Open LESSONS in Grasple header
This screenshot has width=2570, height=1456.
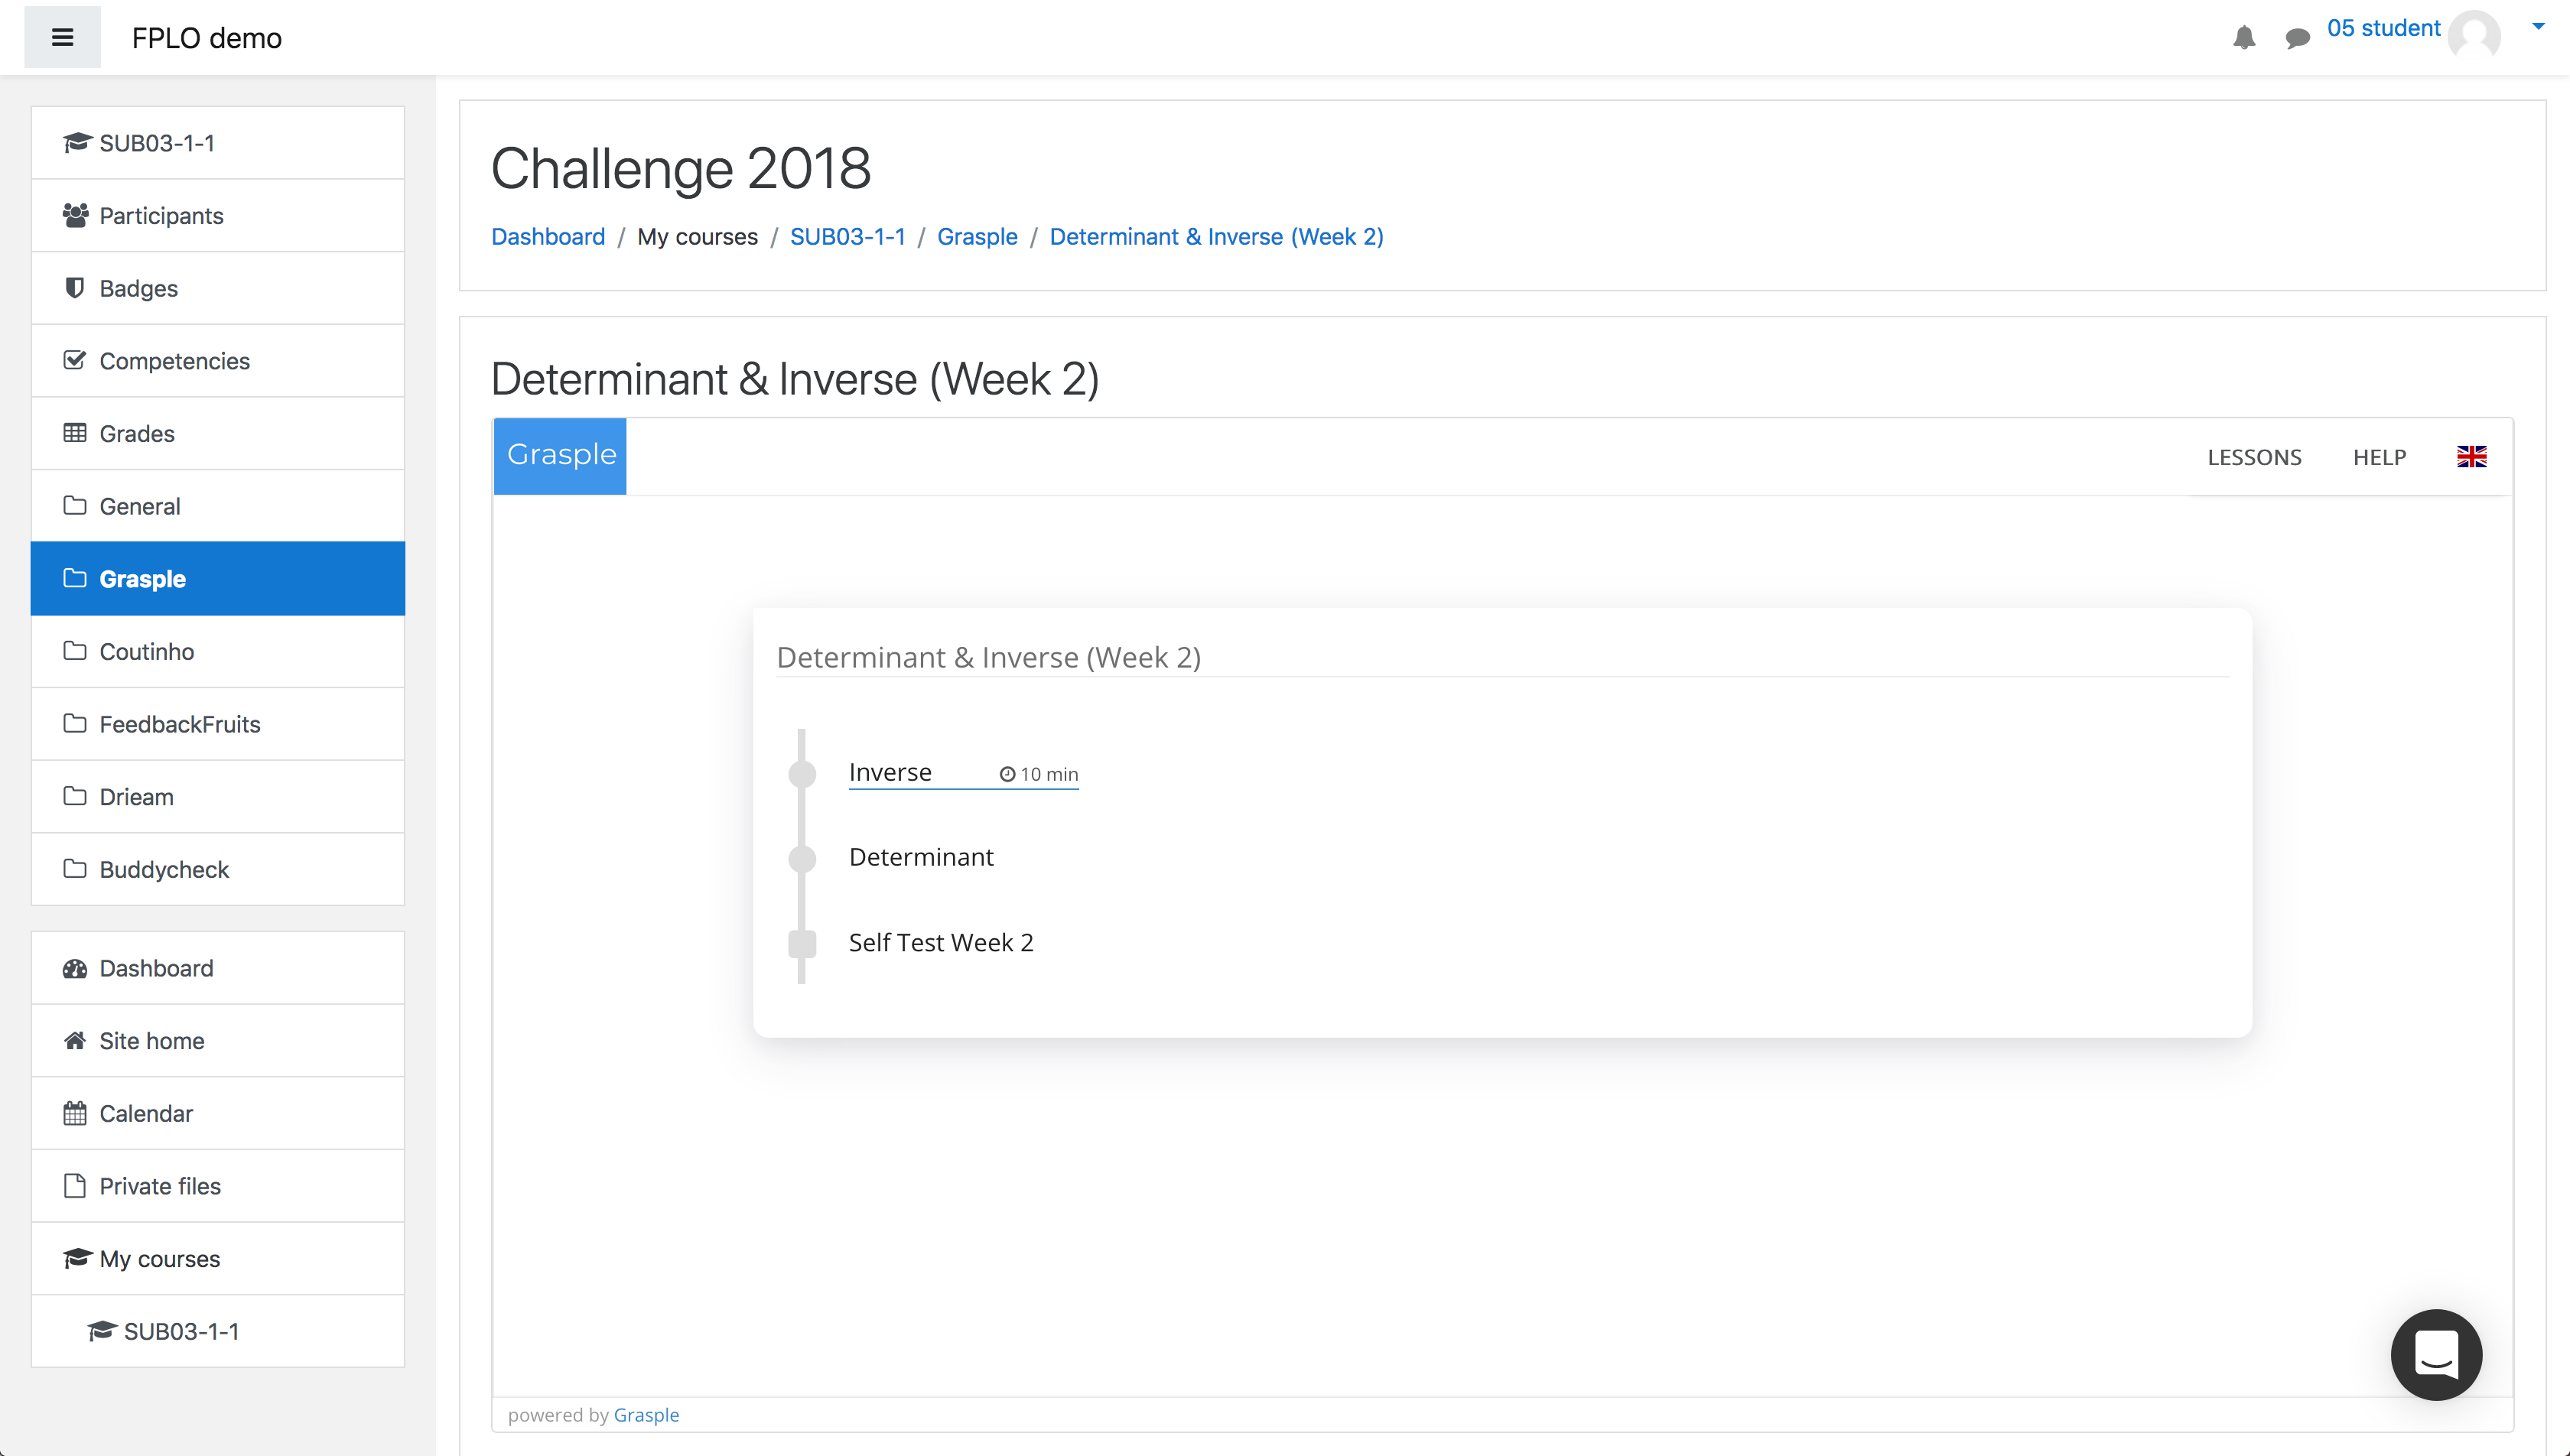click(2254, 457)
